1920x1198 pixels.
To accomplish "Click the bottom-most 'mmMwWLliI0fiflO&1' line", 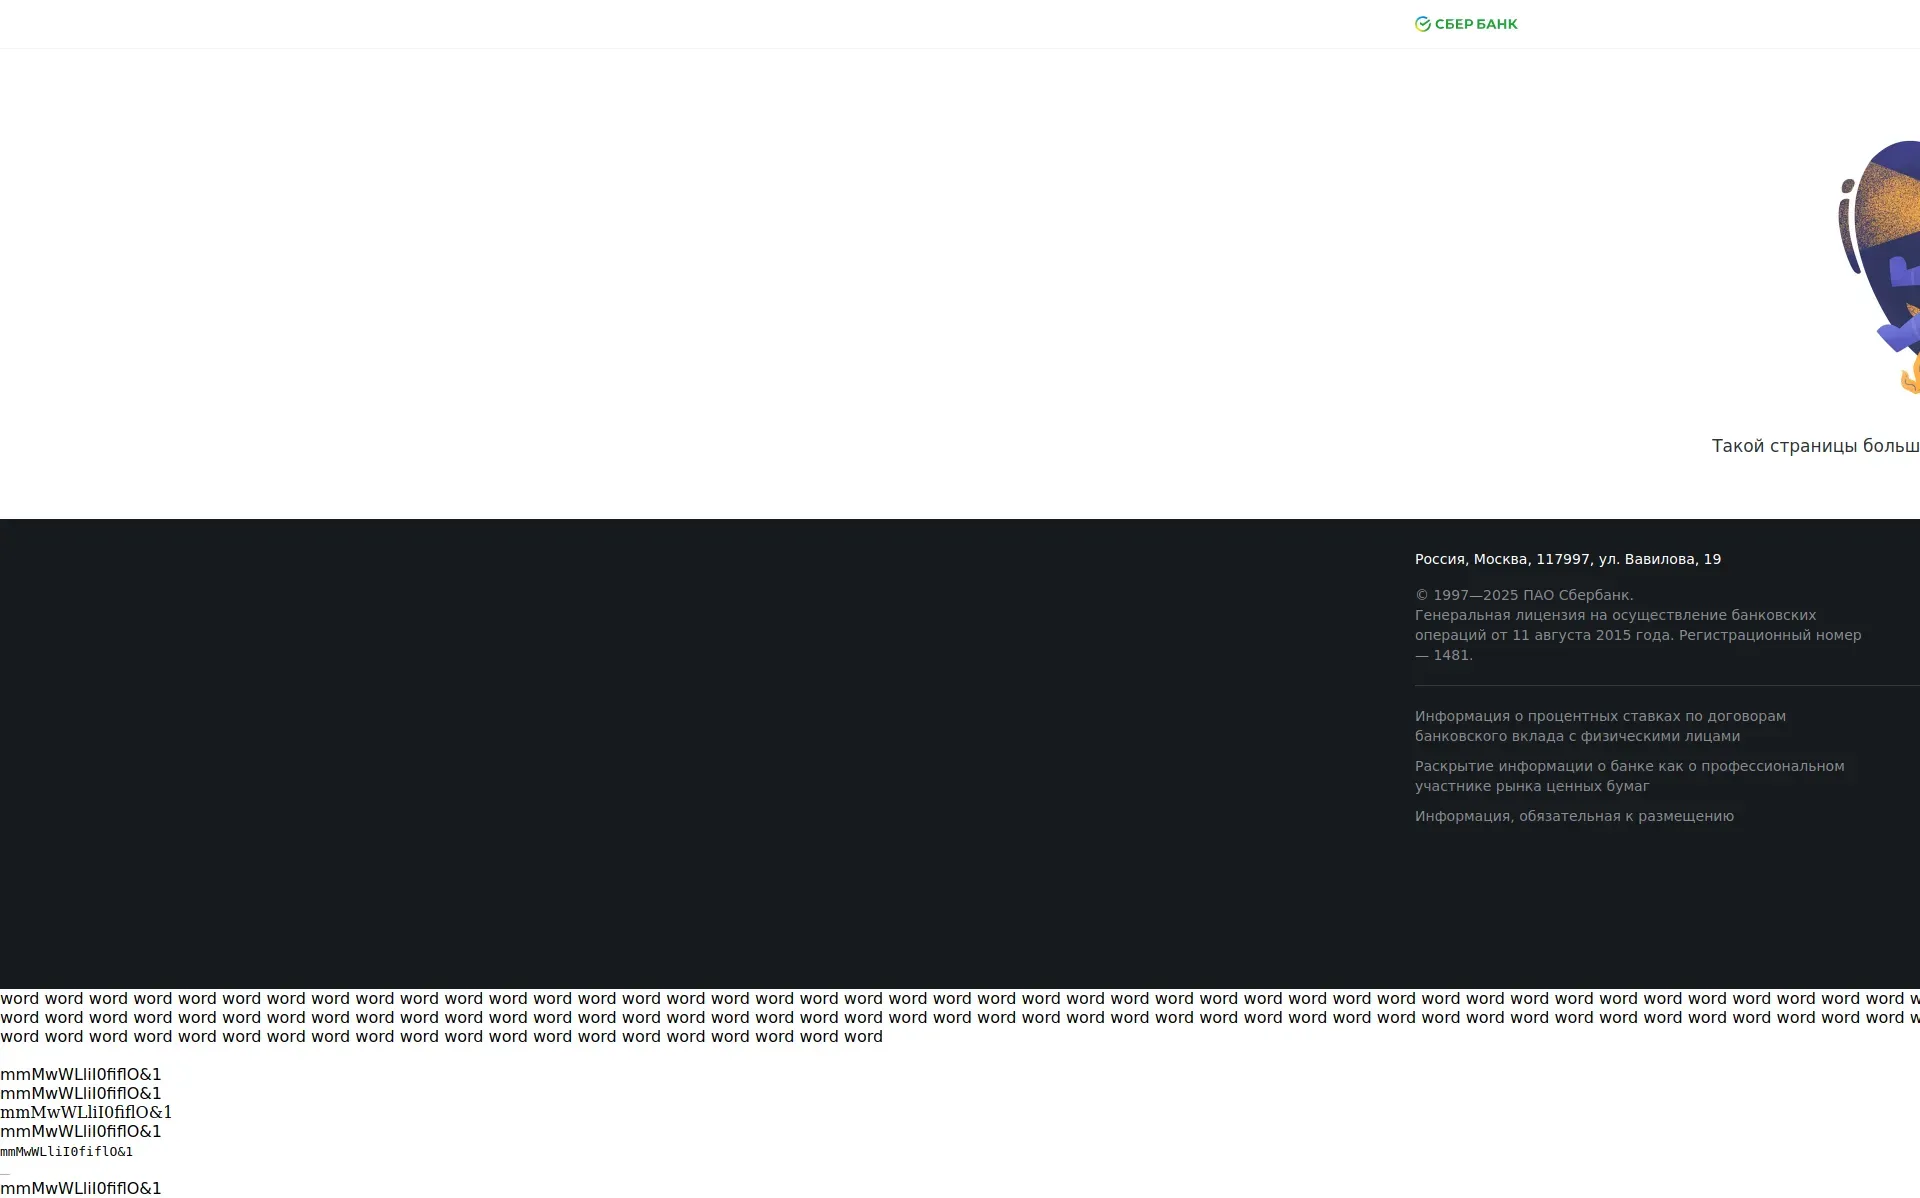I will (x=80, y=1188).
